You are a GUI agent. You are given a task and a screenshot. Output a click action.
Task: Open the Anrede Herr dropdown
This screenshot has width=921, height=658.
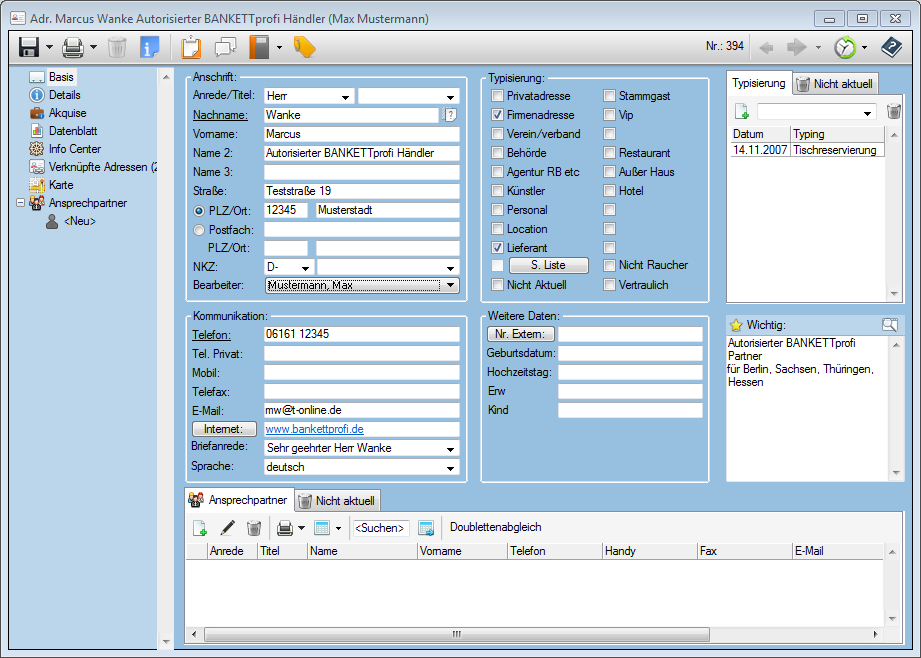point(345,97)
